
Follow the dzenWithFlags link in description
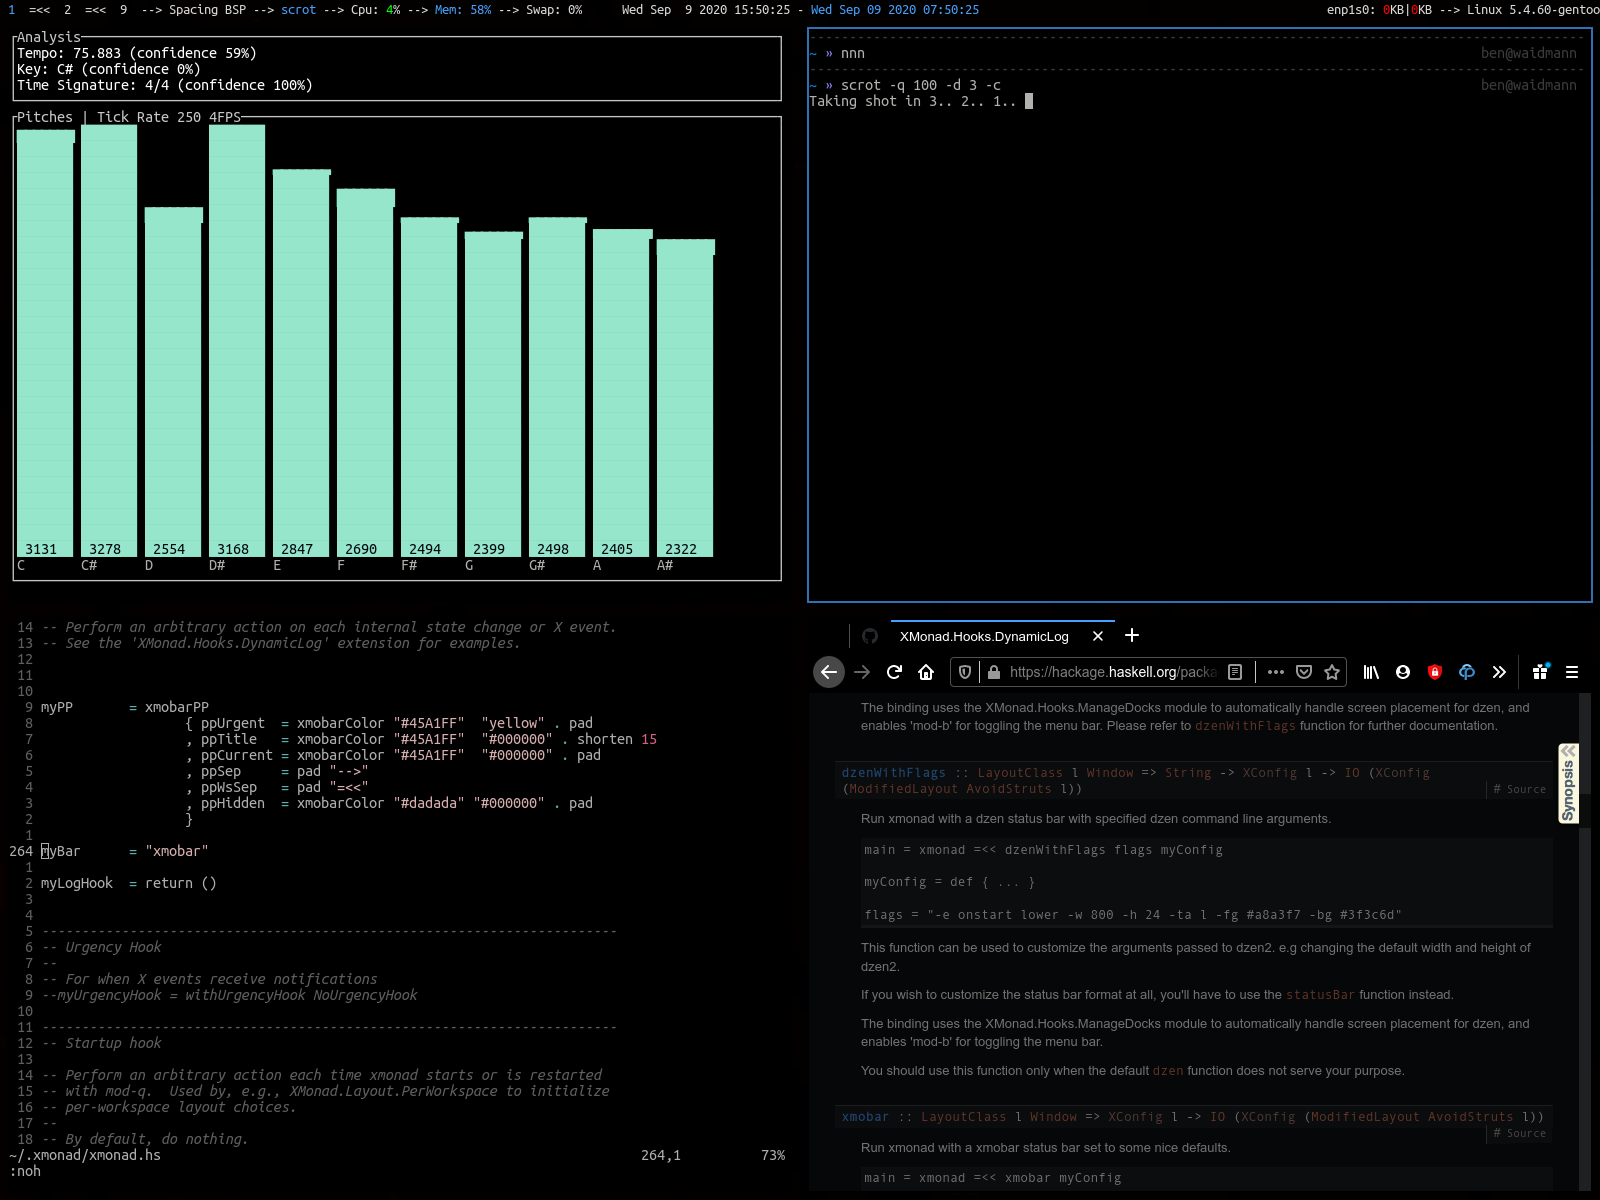tap(1245, 726)
